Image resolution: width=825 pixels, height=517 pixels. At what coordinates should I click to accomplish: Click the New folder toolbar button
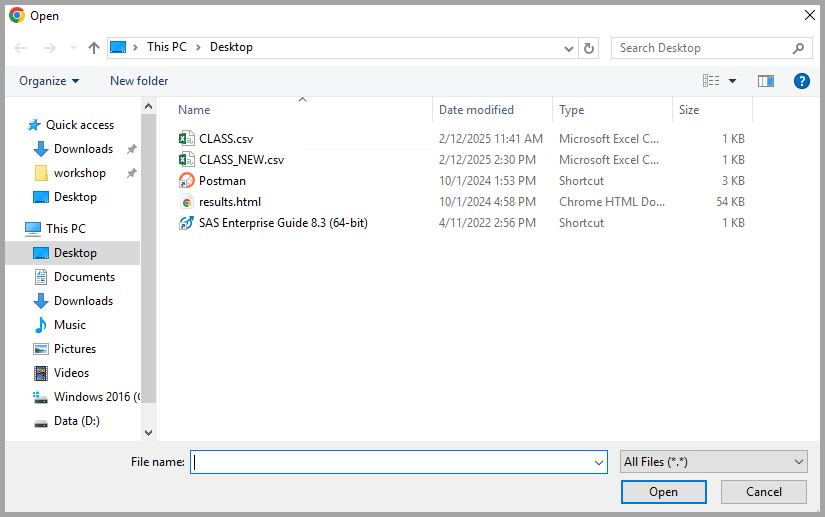pyautogui.click(x=139, y=81)
